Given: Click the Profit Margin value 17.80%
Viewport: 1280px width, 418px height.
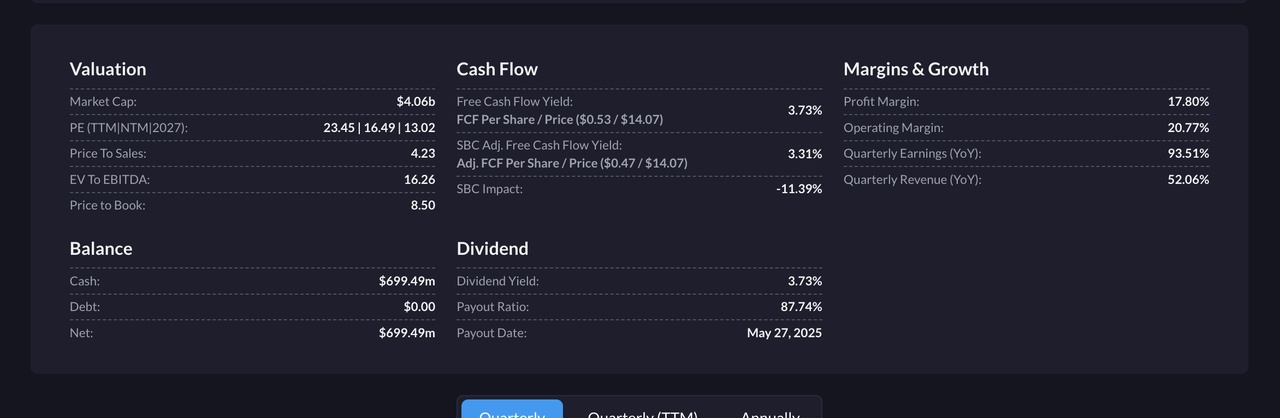Looking at the screenshot, I should pos(1188,101).
